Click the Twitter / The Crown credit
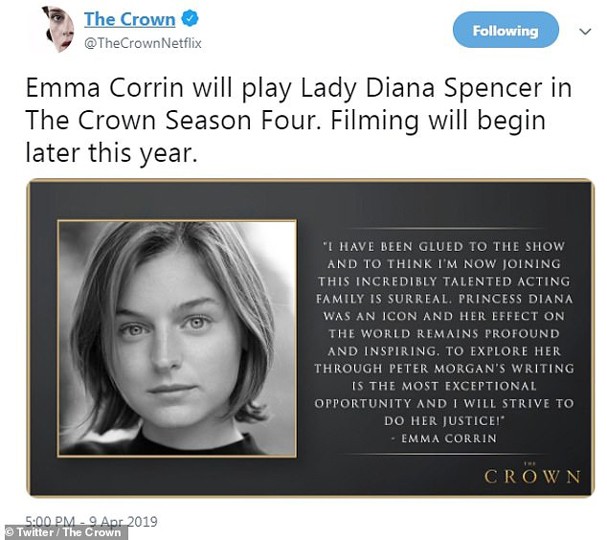 (64, 532)
